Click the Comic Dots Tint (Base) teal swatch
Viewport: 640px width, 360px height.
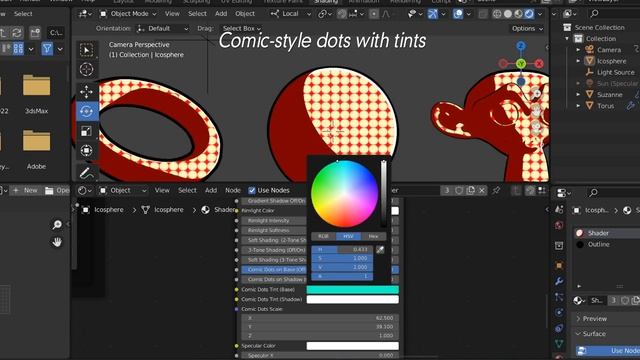[x=353, y=289]
